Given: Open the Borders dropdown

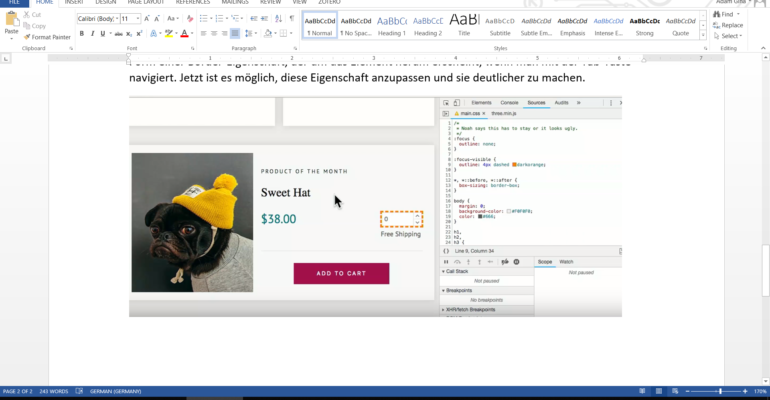Looking at the screenshot, I should click(x=291, y=33).
